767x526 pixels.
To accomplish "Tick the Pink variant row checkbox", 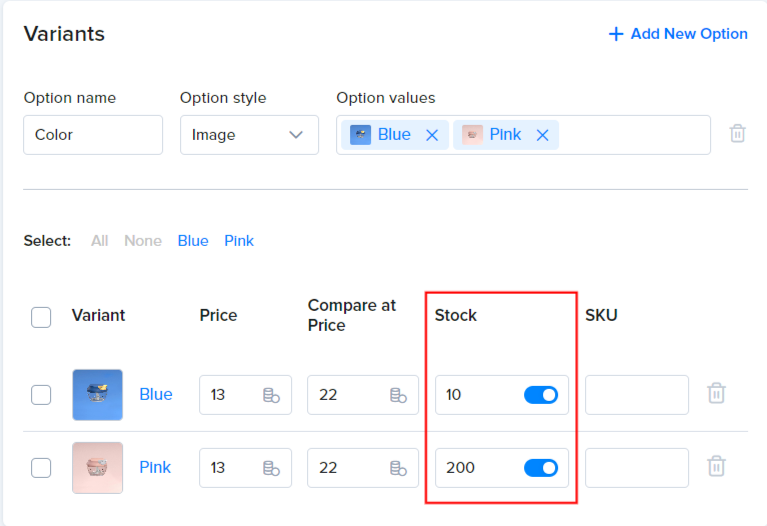I will pyautogui.click(x=41, y=468).
